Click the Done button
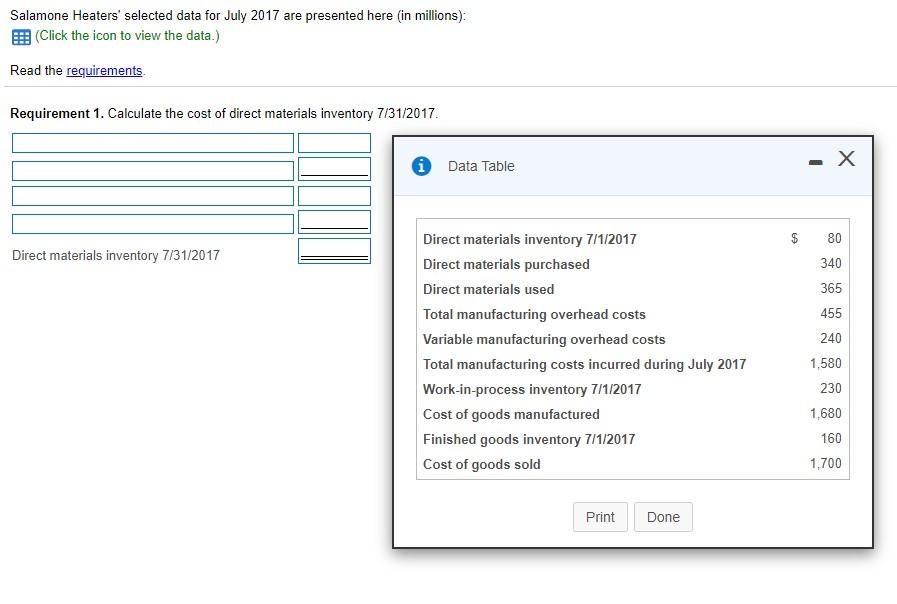 pos(663,517)
